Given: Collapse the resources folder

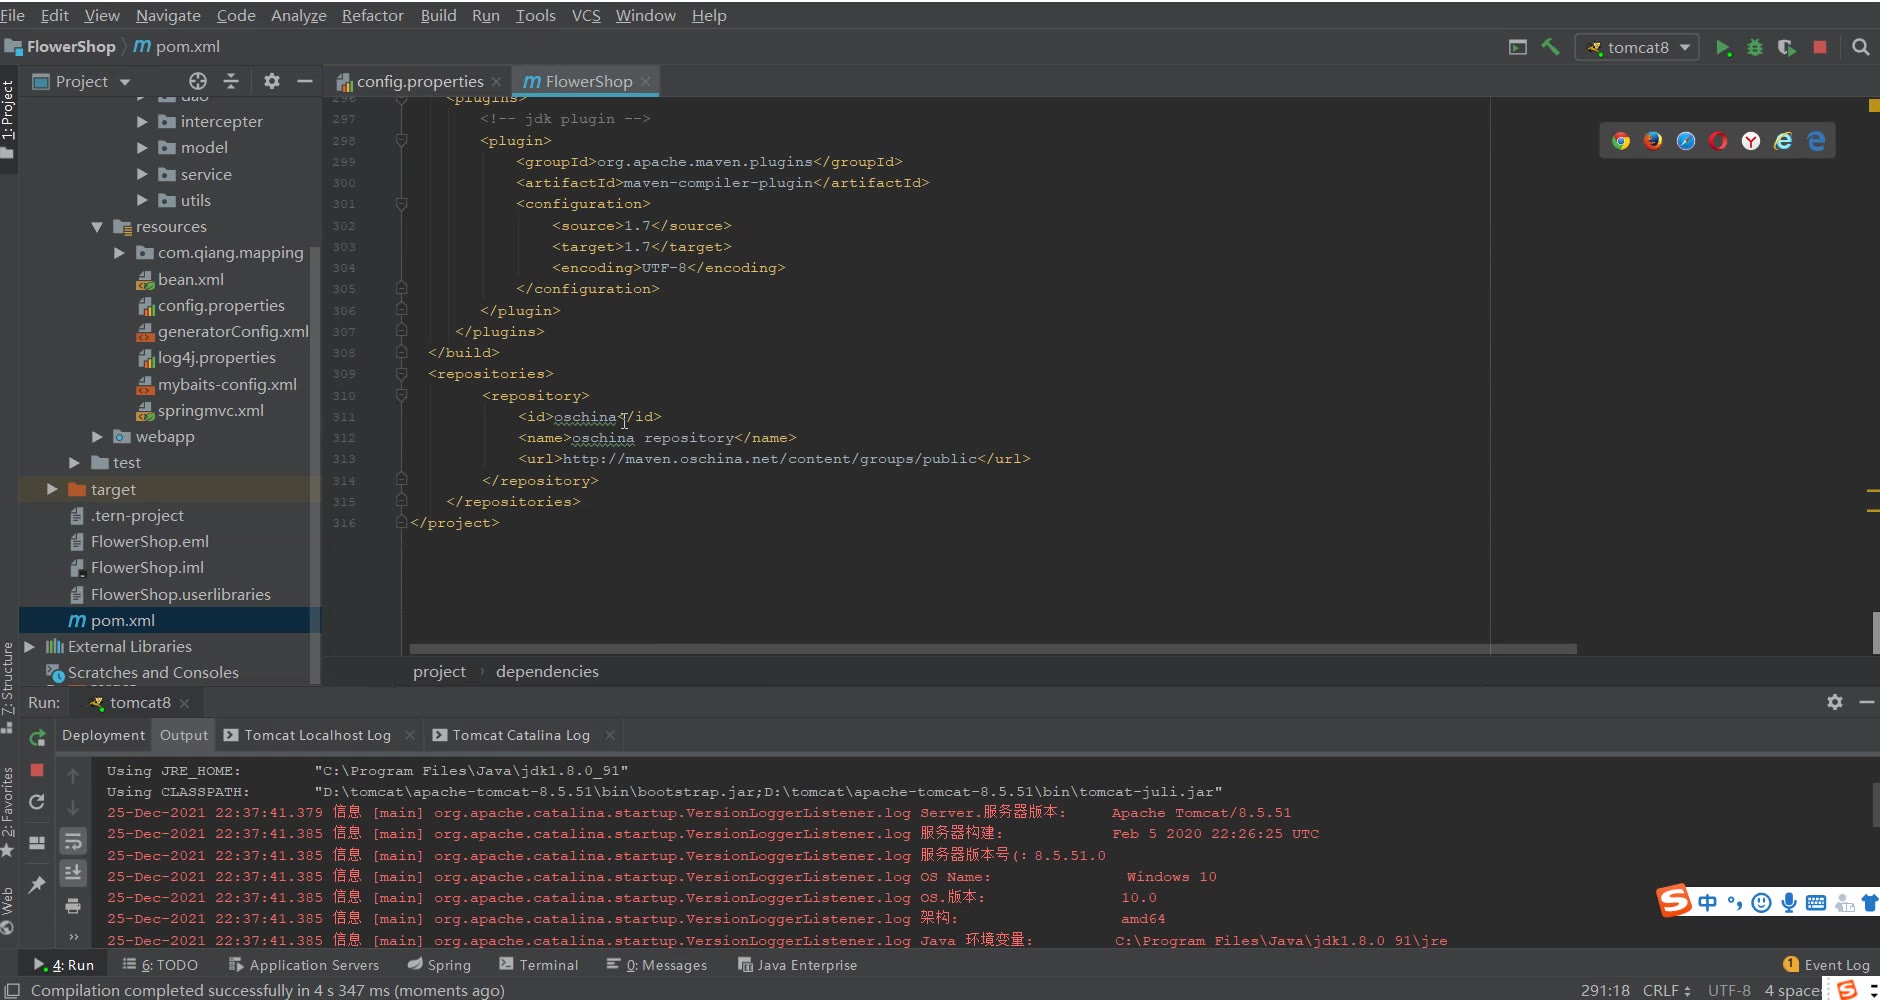Looking at the screenshot, I should pyautogui.click(x=97, y=227).
